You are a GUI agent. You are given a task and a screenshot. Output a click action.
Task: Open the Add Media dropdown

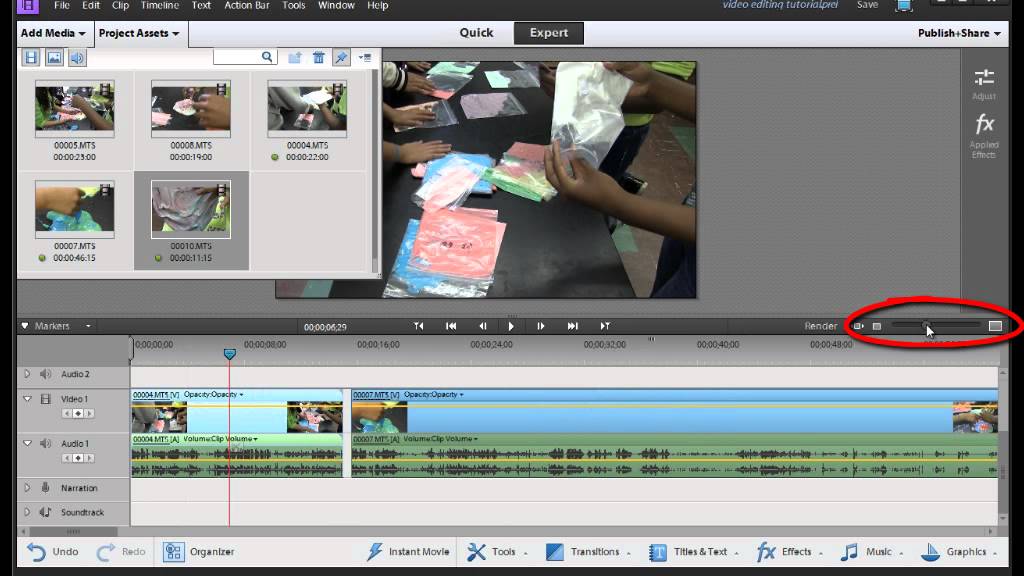(x=53, y=33)
